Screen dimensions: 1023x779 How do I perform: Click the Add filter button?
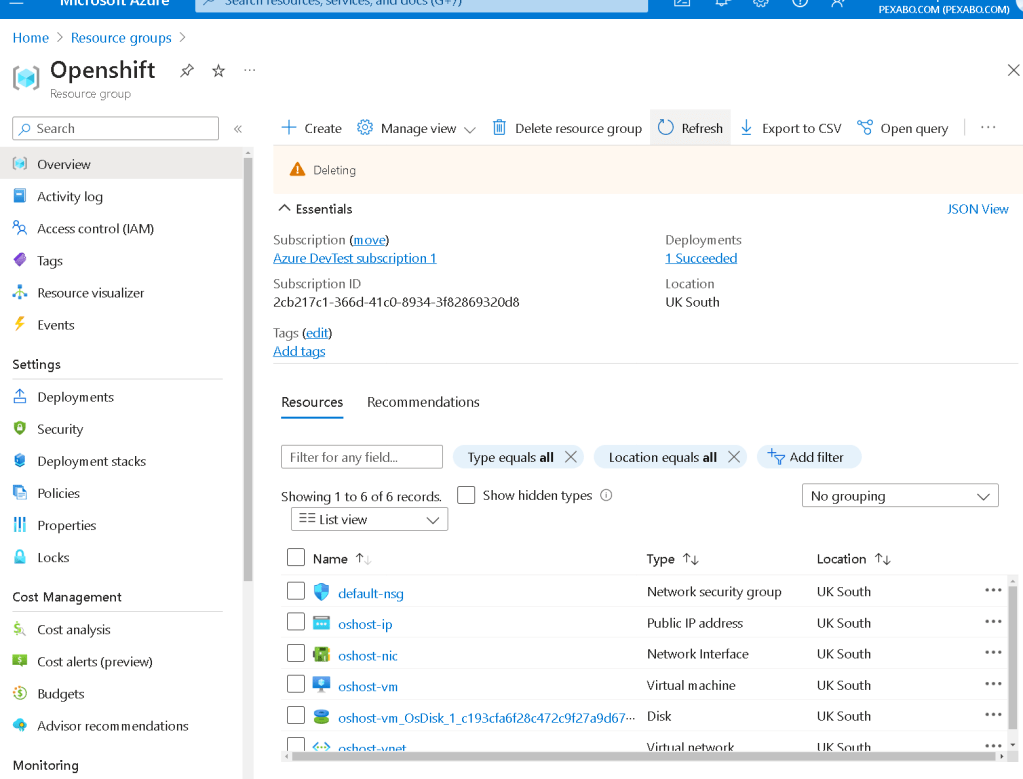(x=808, y=457)
